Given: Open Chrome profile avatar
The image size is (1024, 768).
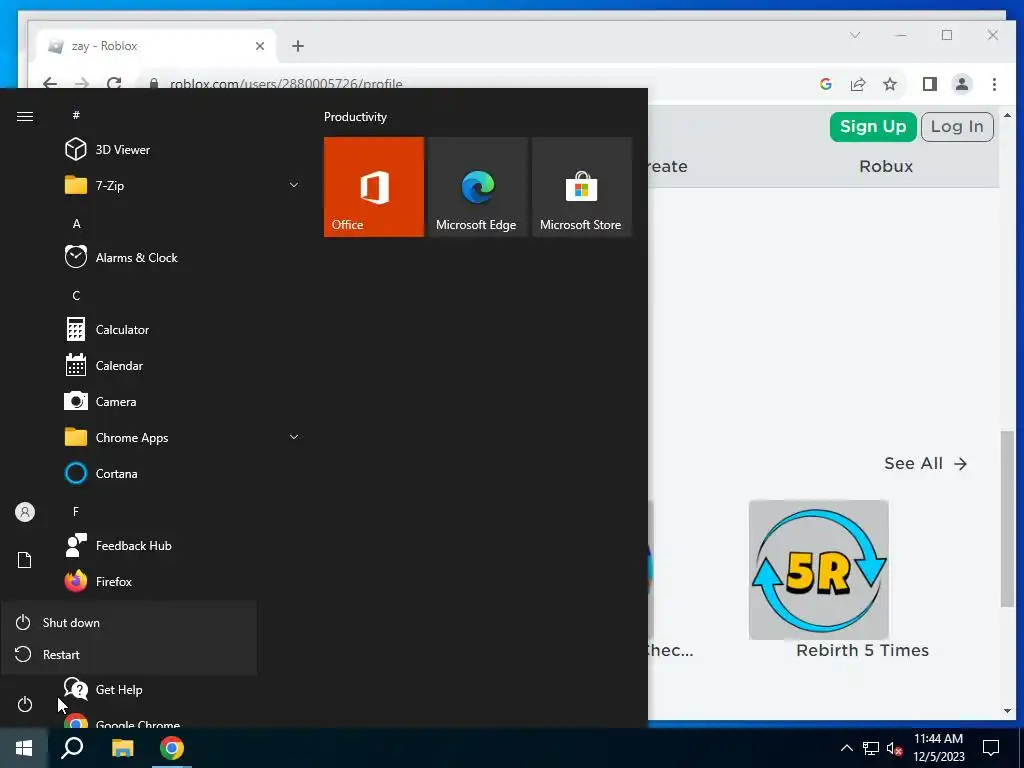Looking at the screenshot, I should 961,84.
